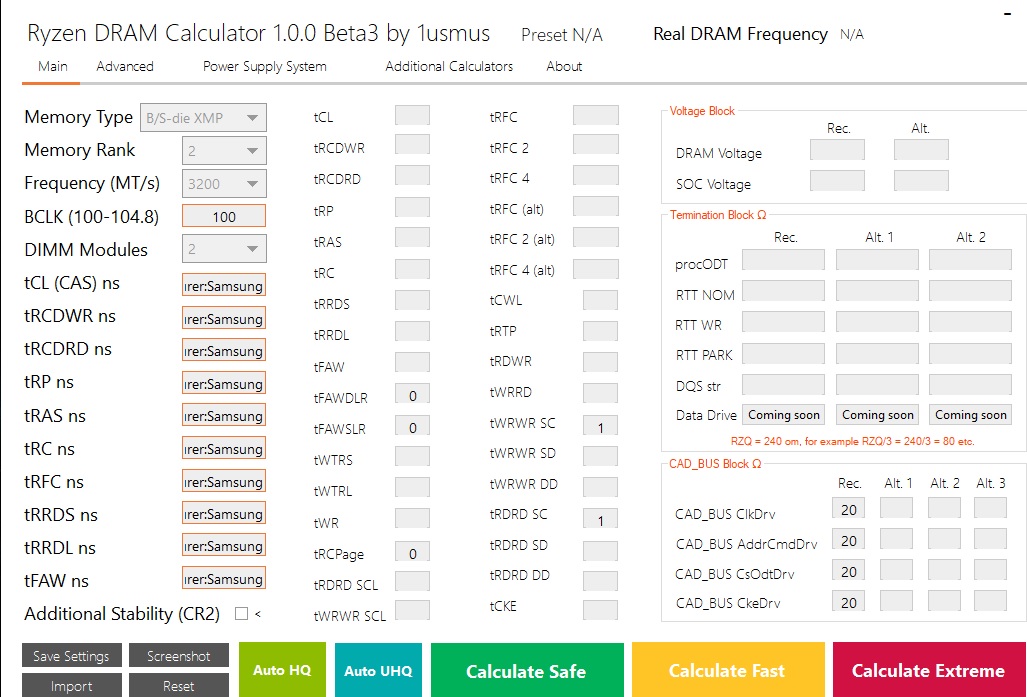The height and width of the screenshot is (697, 1027).
Task: Click the Auto HQ button
Action: 282,670
